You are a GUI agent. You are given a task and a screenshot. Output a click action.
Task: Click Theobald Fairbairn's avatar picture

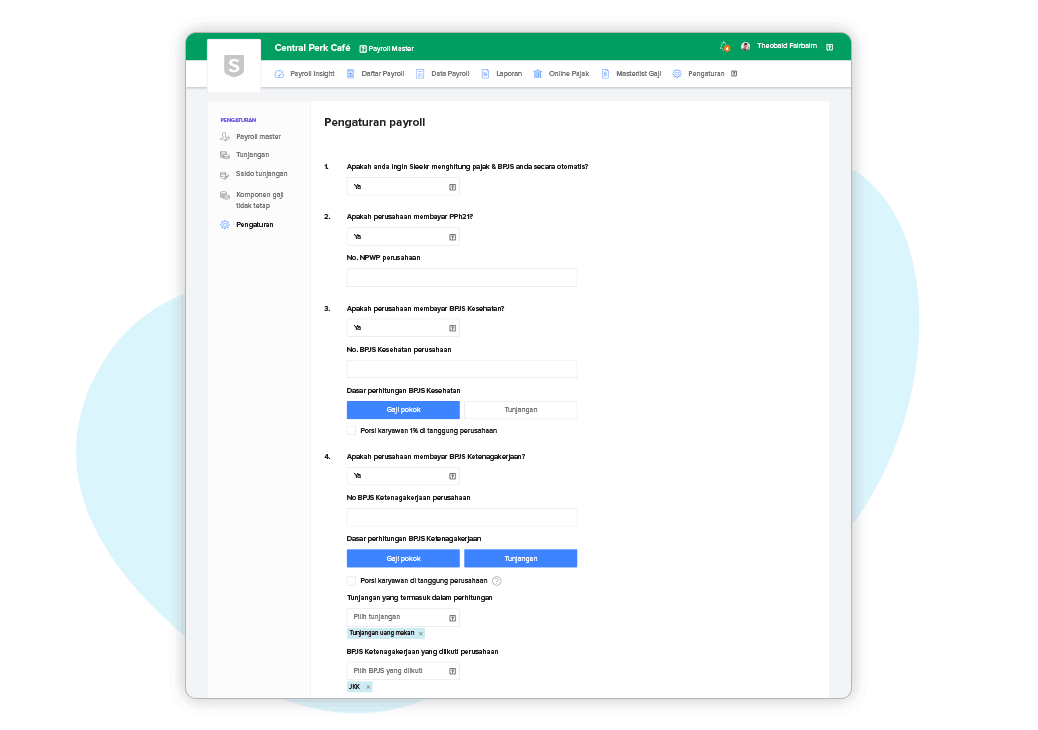(745, 46)
